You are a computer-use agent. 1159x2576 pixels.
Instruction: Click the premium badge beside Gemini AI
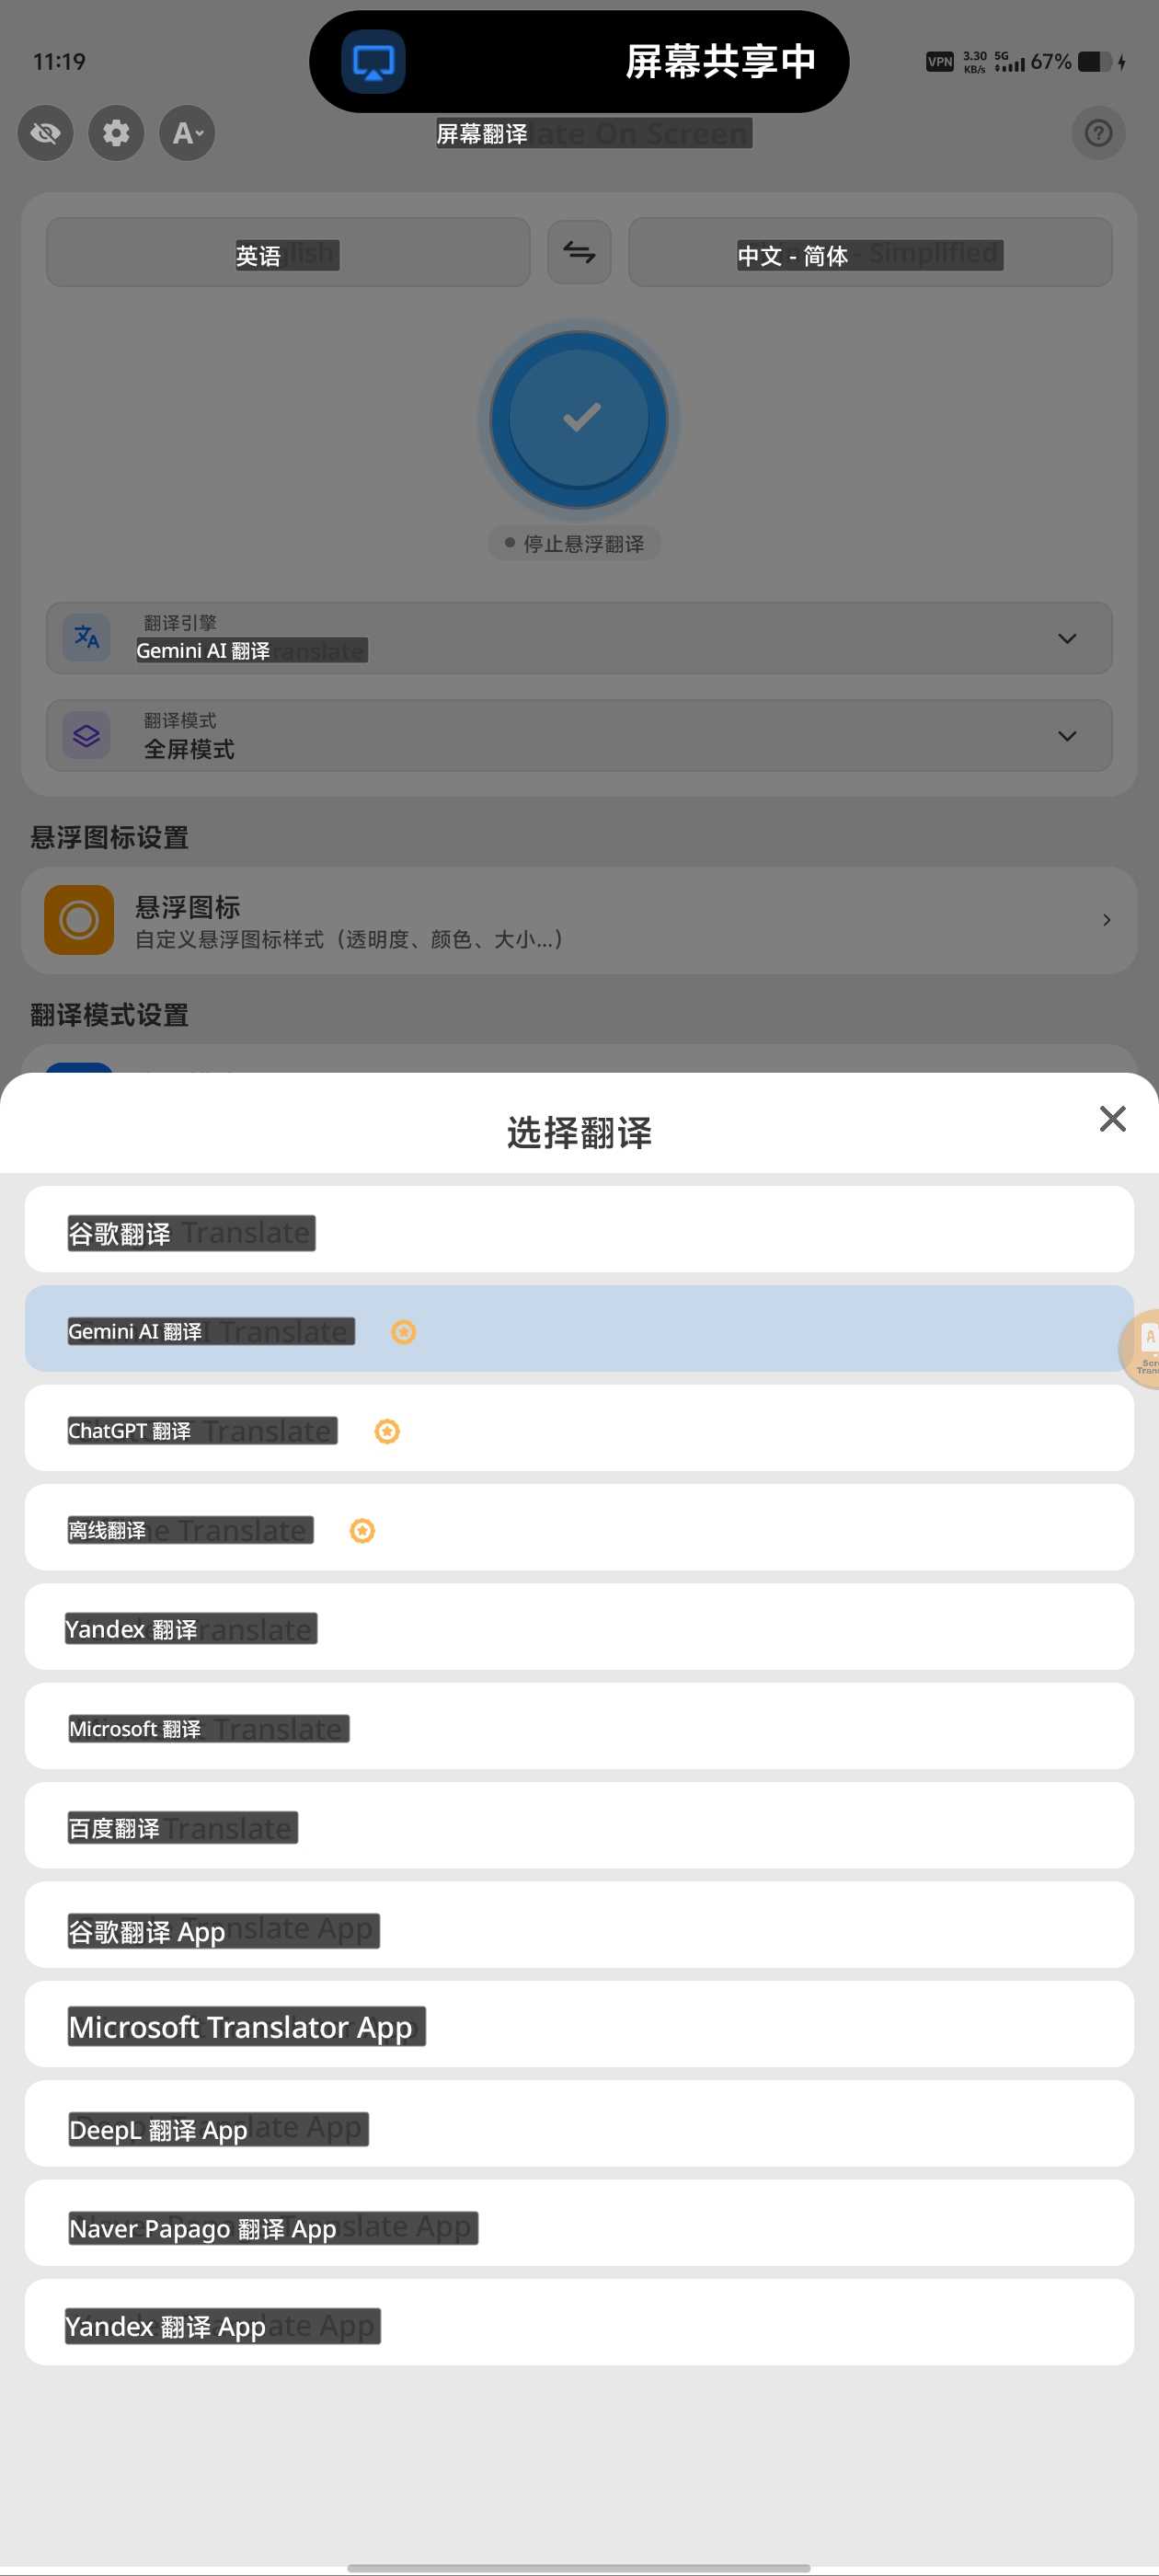click(x=403, y=1332)
